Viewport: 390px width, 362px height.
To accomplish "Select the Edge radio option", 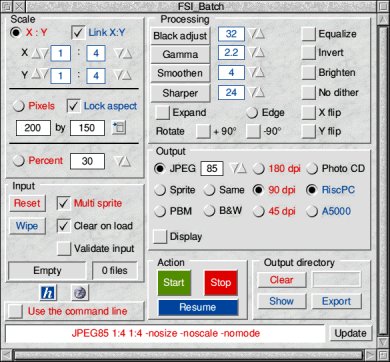I will point(252,113).
